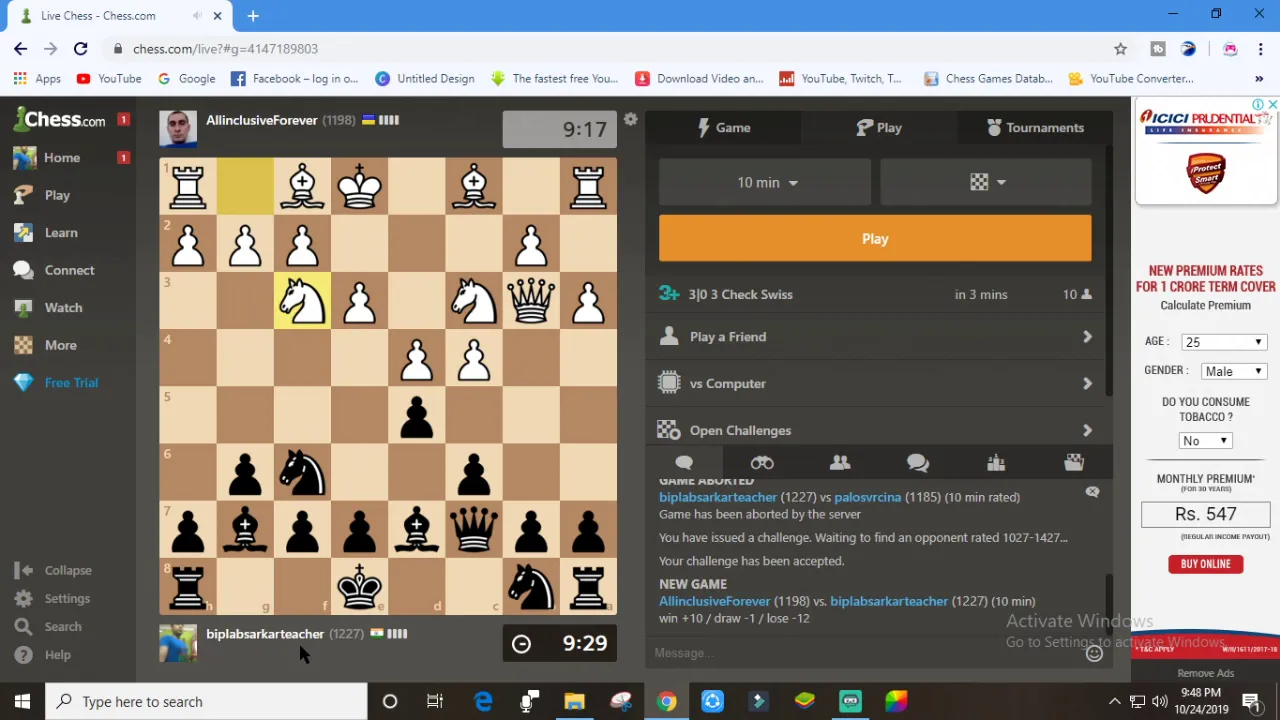
Task: Click Free Trial diamond link
Action: pyautogui.click(x=70, y=383)
